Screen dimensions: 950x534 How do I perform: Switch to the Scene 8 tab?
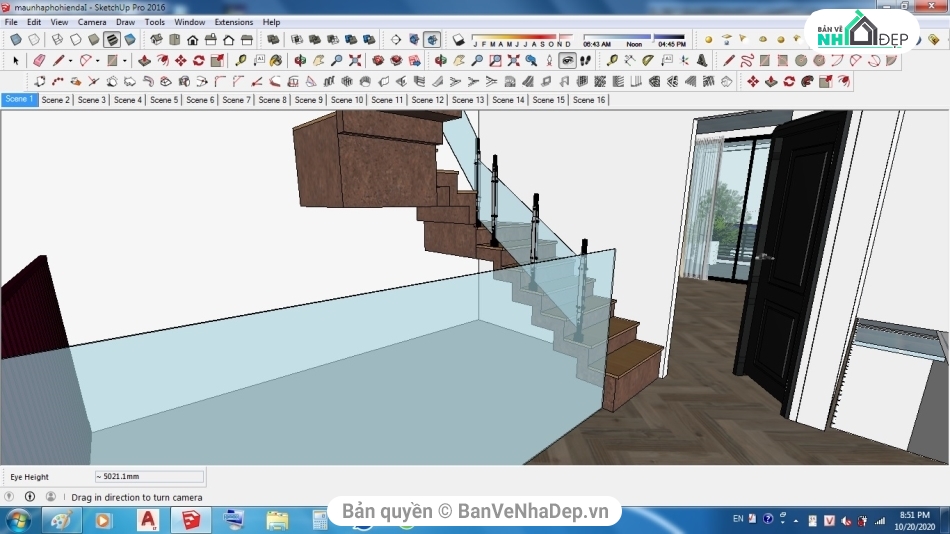point(273,100)
